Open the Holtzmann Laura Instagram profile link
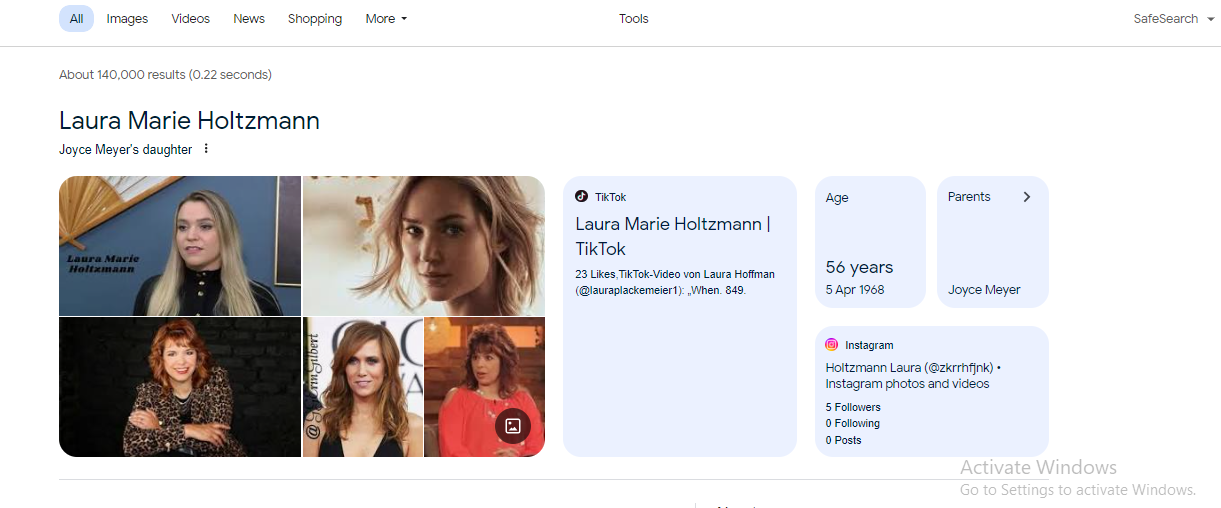 tap(913, 376)
